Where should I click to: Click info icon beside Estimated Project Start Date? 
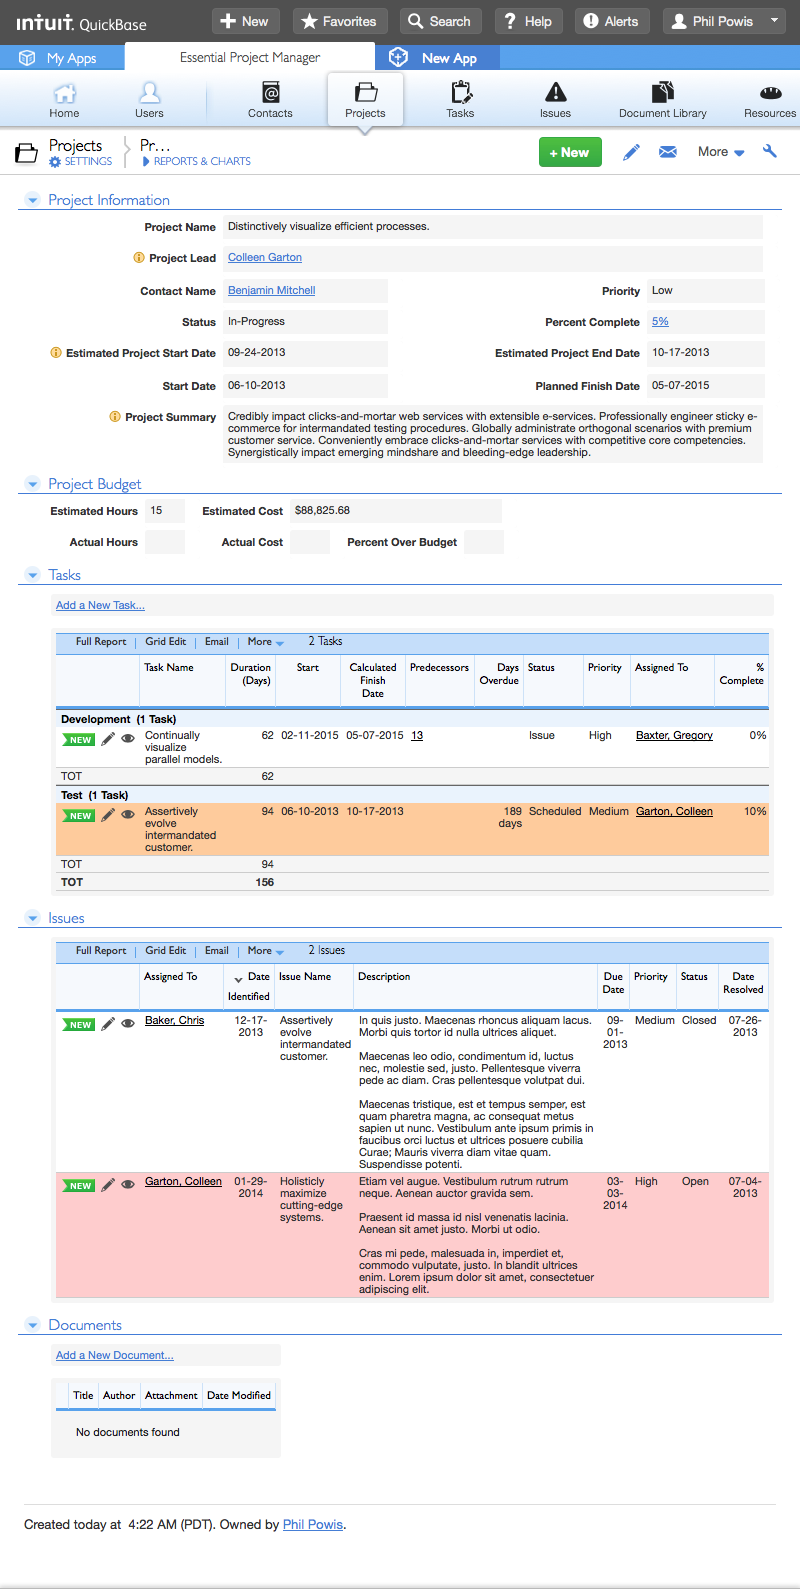[x=56, y=353]
